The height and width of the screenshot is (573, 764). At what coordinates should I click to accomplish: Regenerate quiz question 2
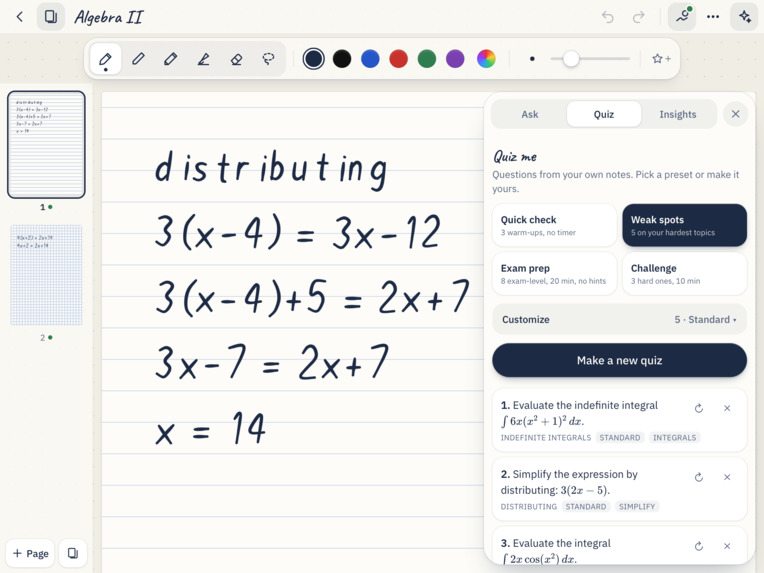(699, 477)
